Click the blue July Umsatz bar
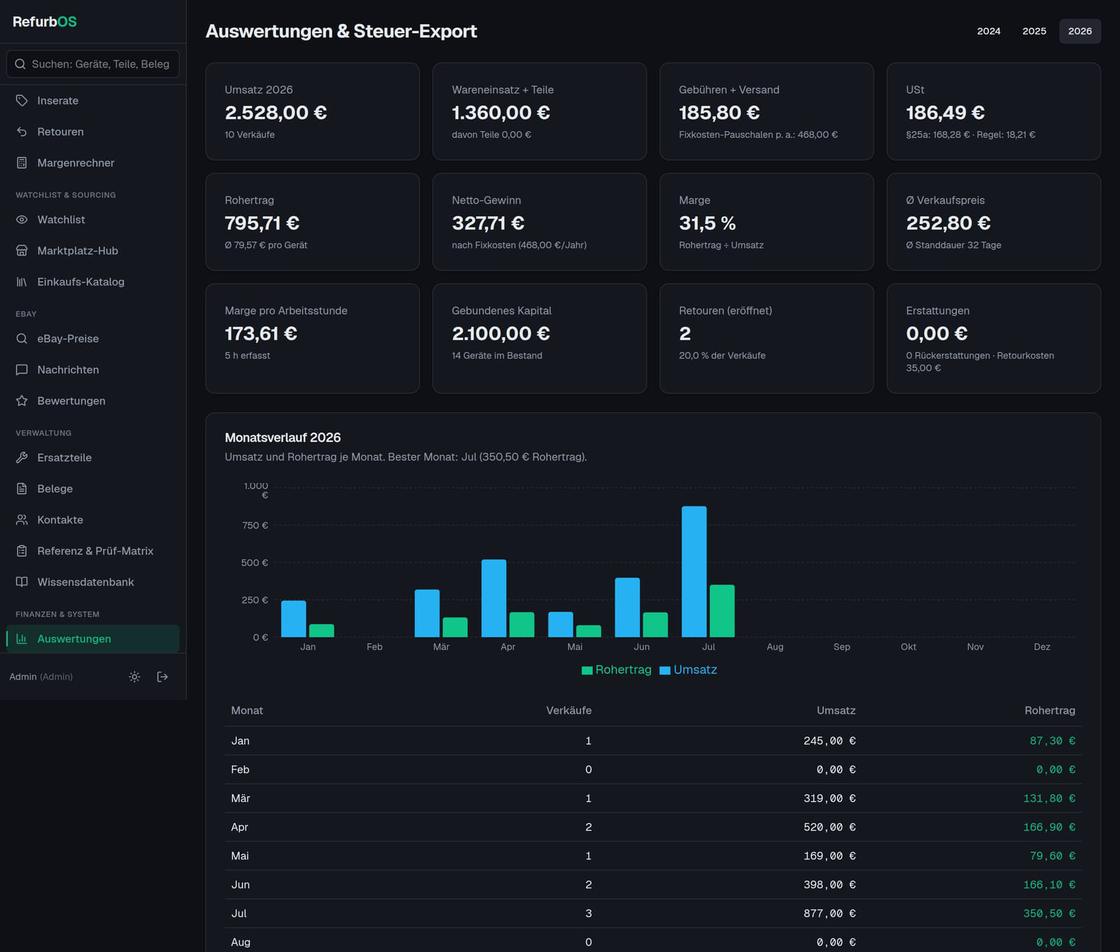The width and height of the screenshot is (1120, 952). 694,571
